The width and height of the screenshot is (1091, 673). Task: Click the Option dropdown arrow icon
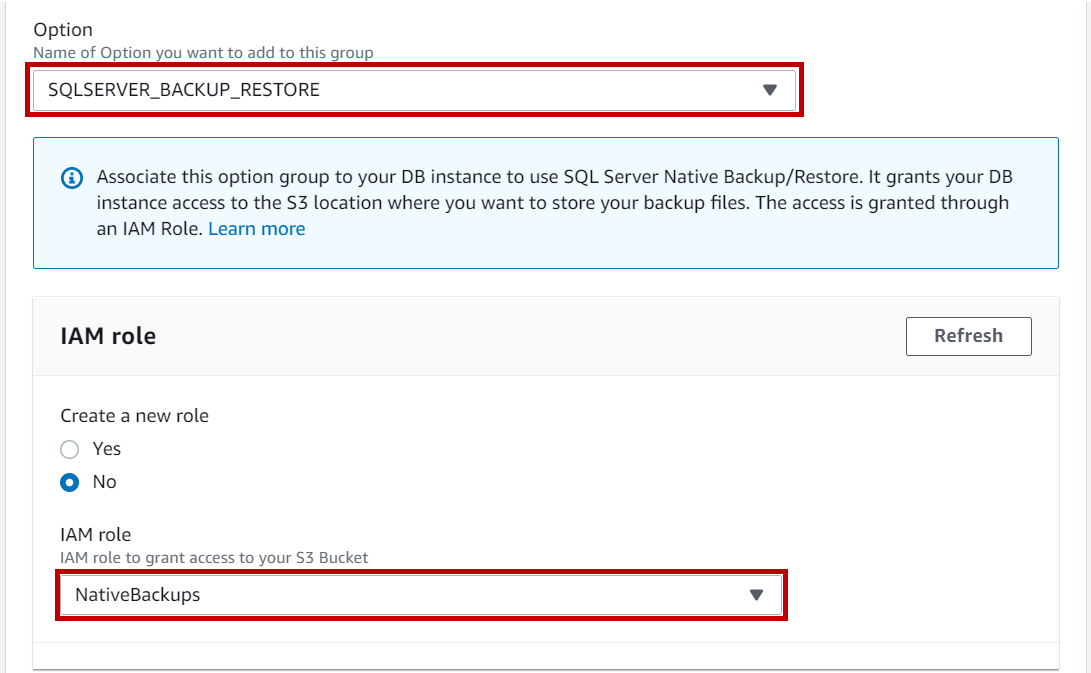(x=769, y=90)
